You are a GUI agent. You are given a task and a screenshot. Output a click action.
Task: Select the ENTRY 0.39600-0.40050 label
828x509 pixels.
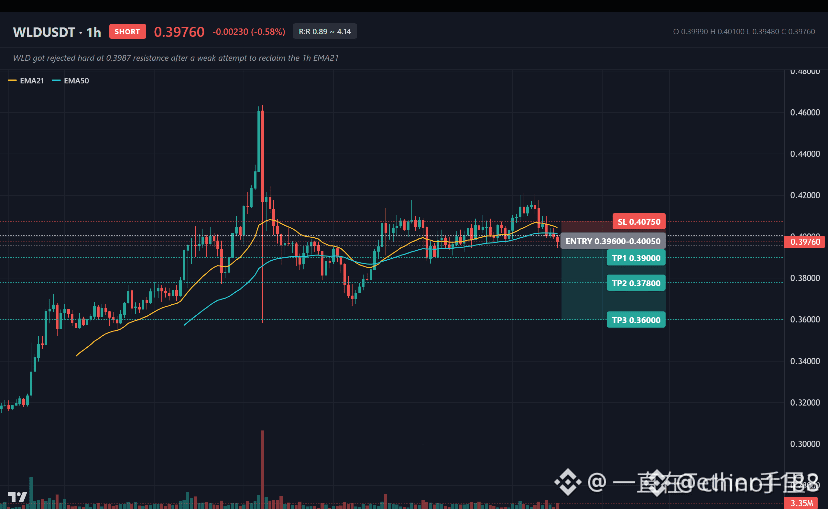pyautogui.click(x=613, y=241)
